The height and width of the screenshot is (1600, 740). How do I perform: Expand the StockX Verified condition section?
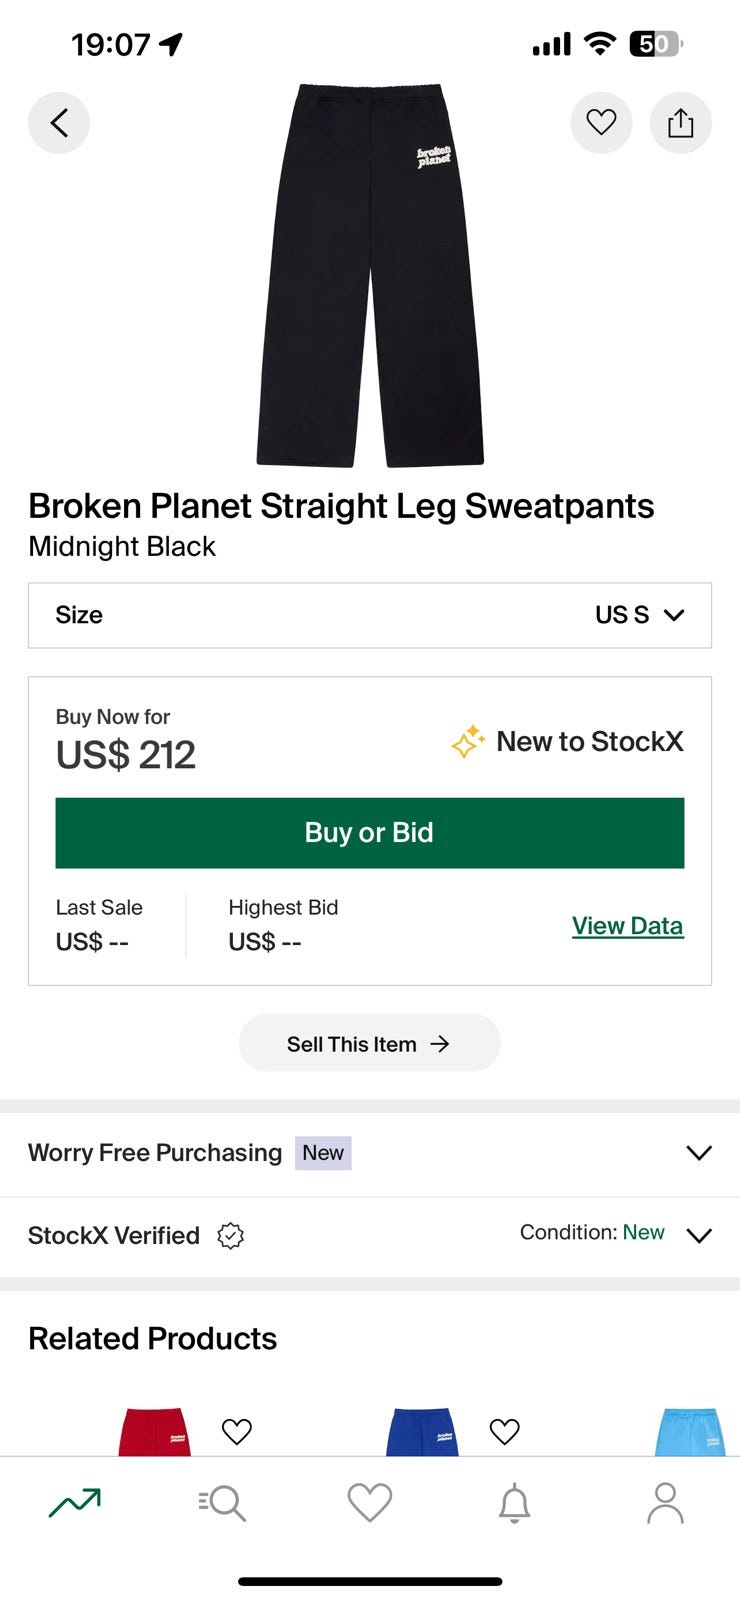pyautogui.click(x=699, y=1235)
